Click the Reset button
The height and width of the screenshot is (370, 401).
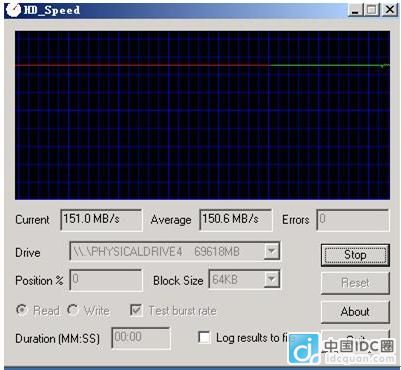[x=355, y=283]
